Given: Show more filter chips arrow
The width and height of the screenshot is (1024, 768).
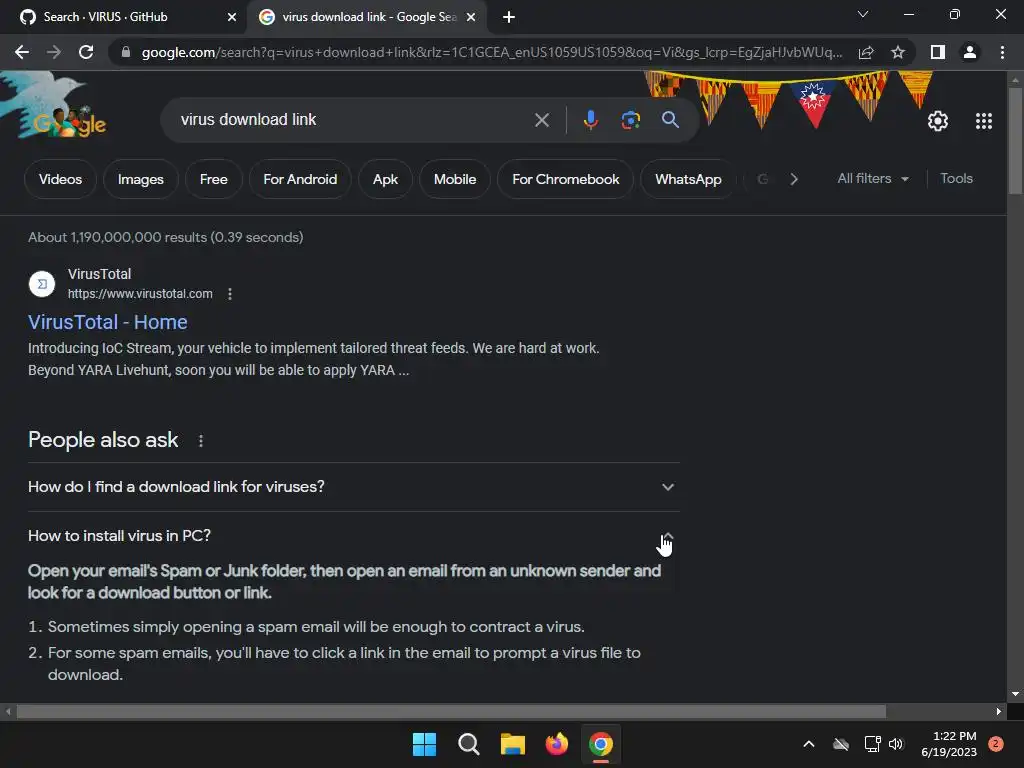Looking at the screenshot, I should (793, 179).
